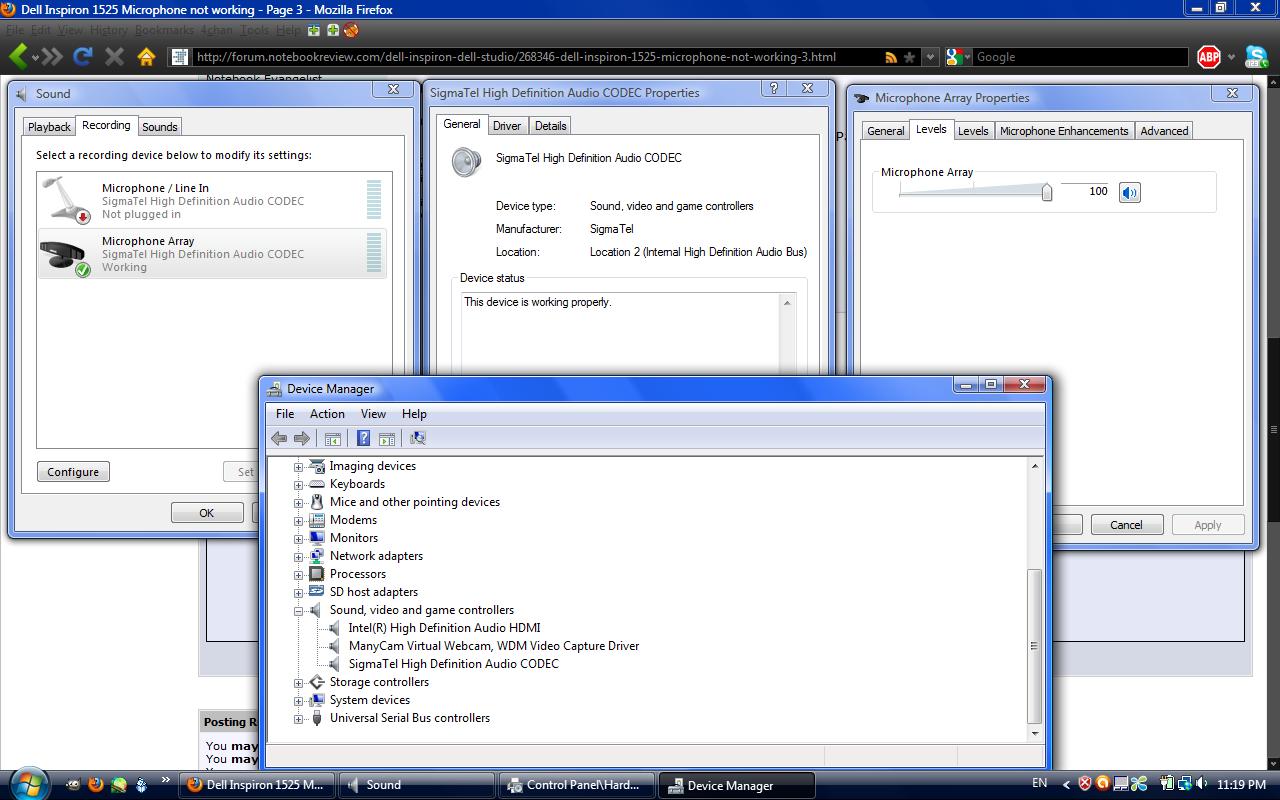The width and height of the screenshot is (1280, 800).
Task: Select Intel(R) High Definition Audio HDMI
Action: 444,628
